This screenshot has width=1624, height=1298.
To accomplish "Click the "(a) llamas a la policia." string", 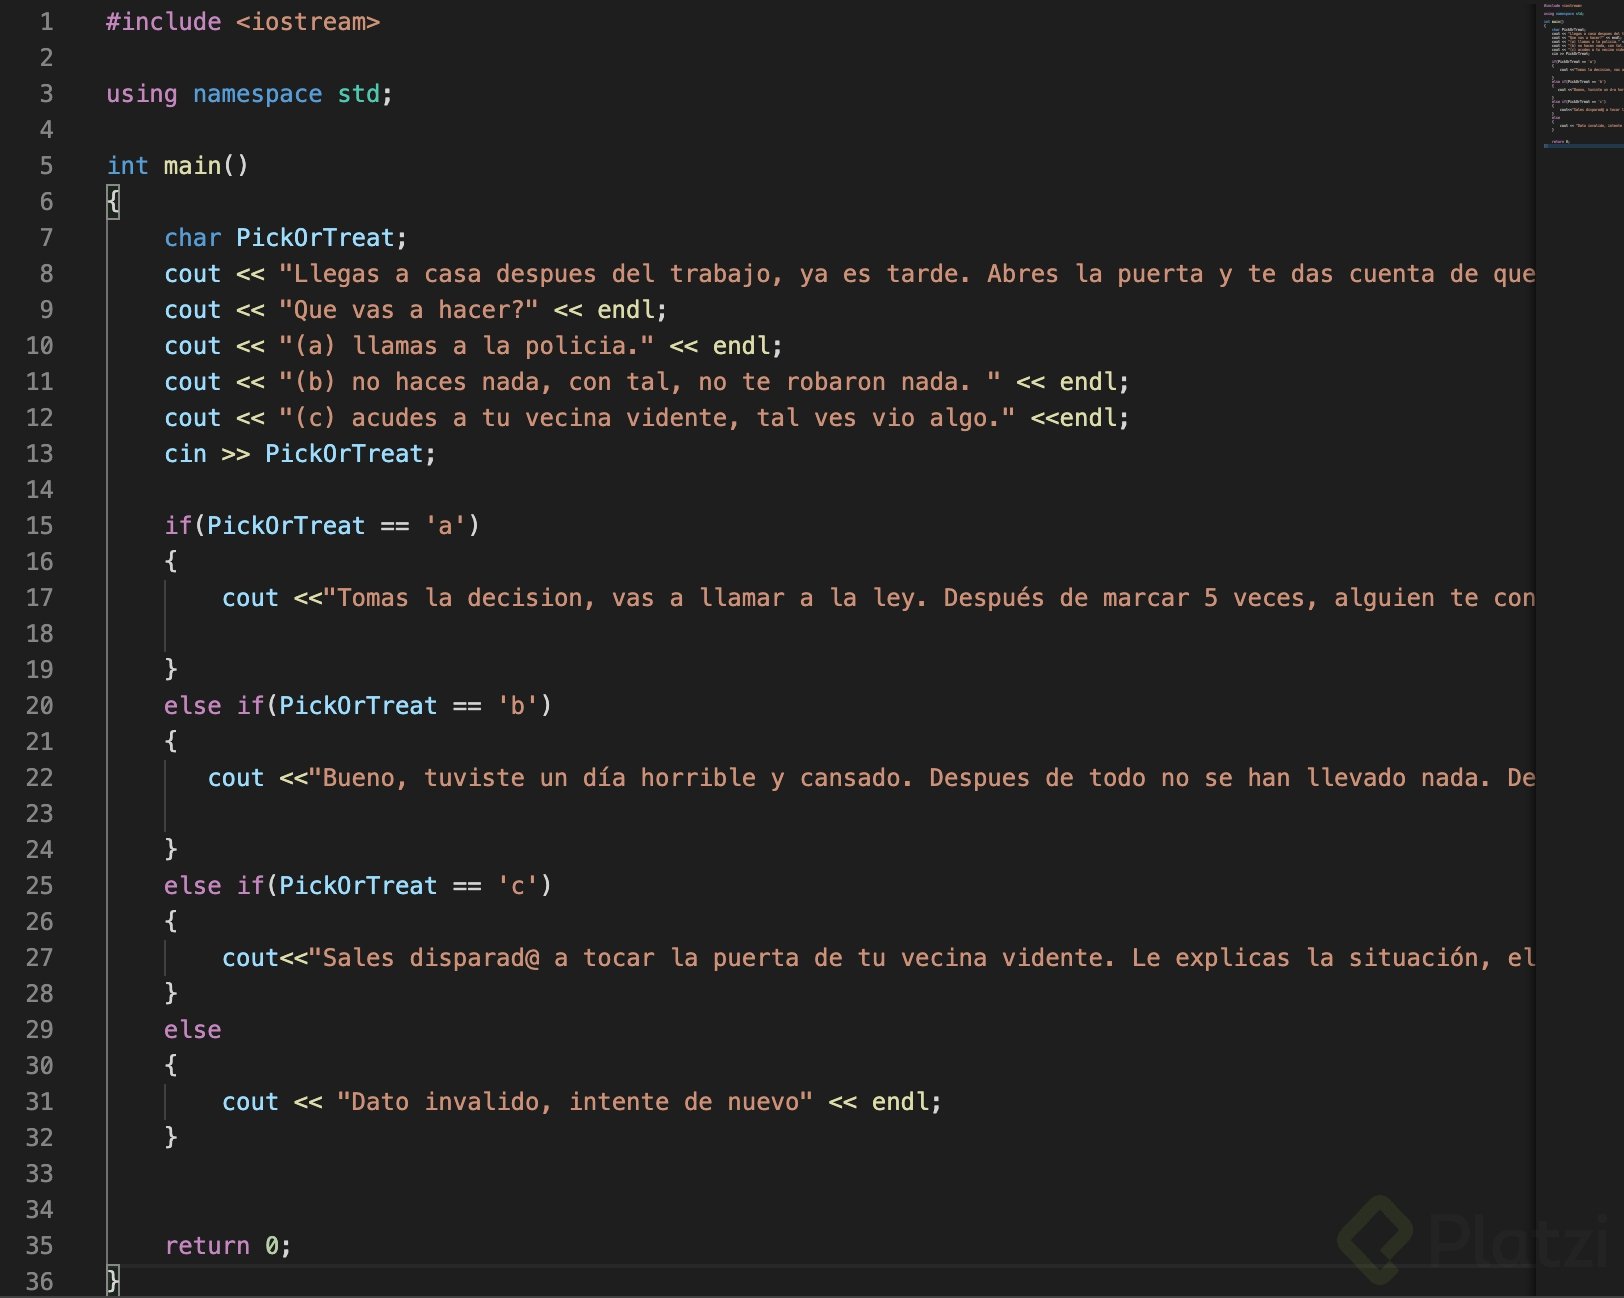I will pyautogui.click(x=467, y=346).
